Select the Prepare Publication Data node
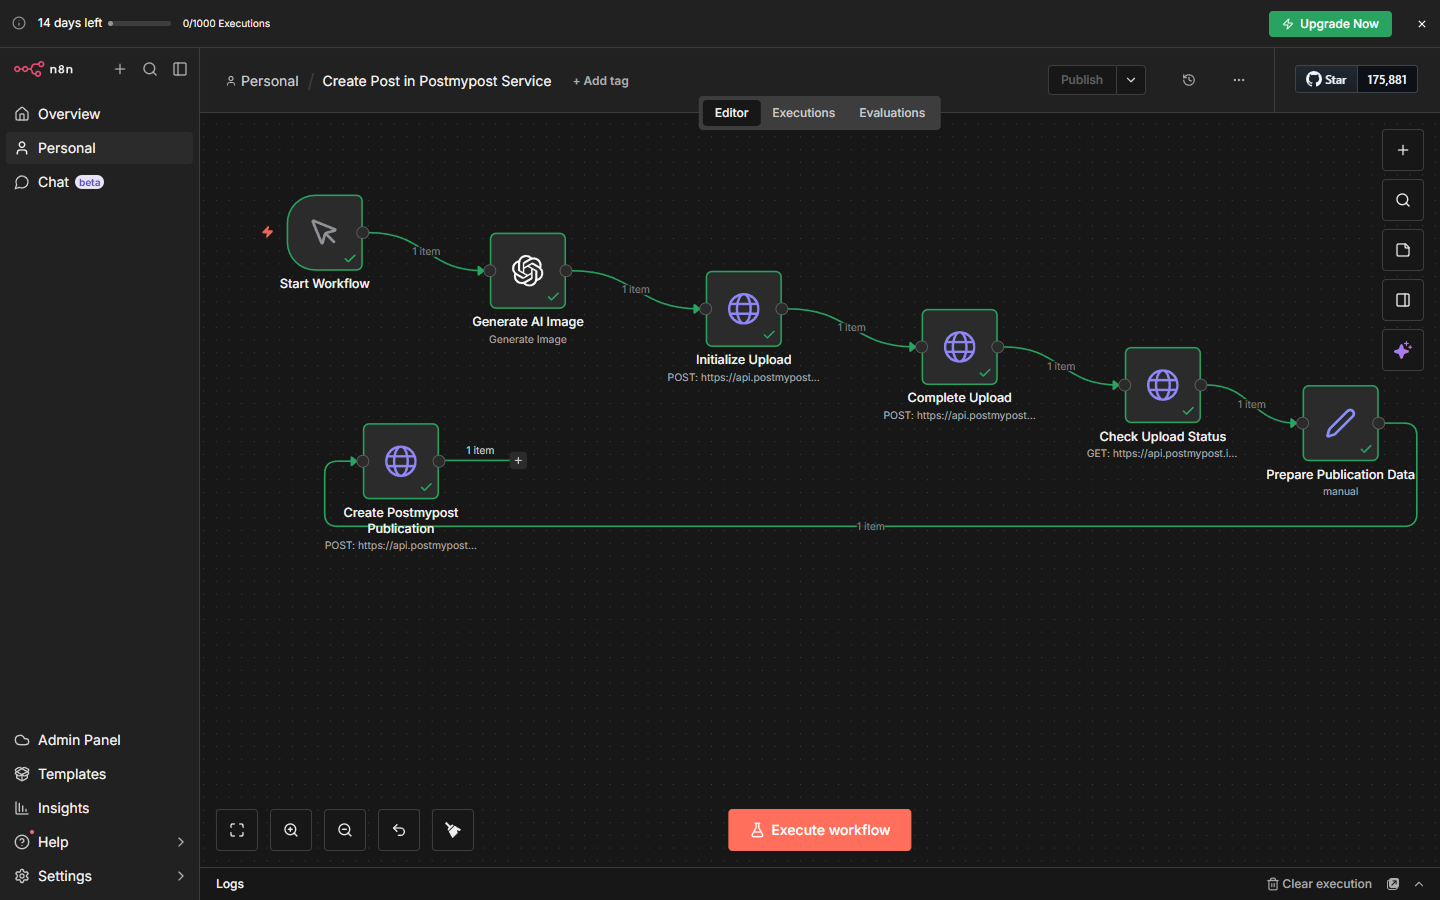1440x900 pixels. (1340, 423)
